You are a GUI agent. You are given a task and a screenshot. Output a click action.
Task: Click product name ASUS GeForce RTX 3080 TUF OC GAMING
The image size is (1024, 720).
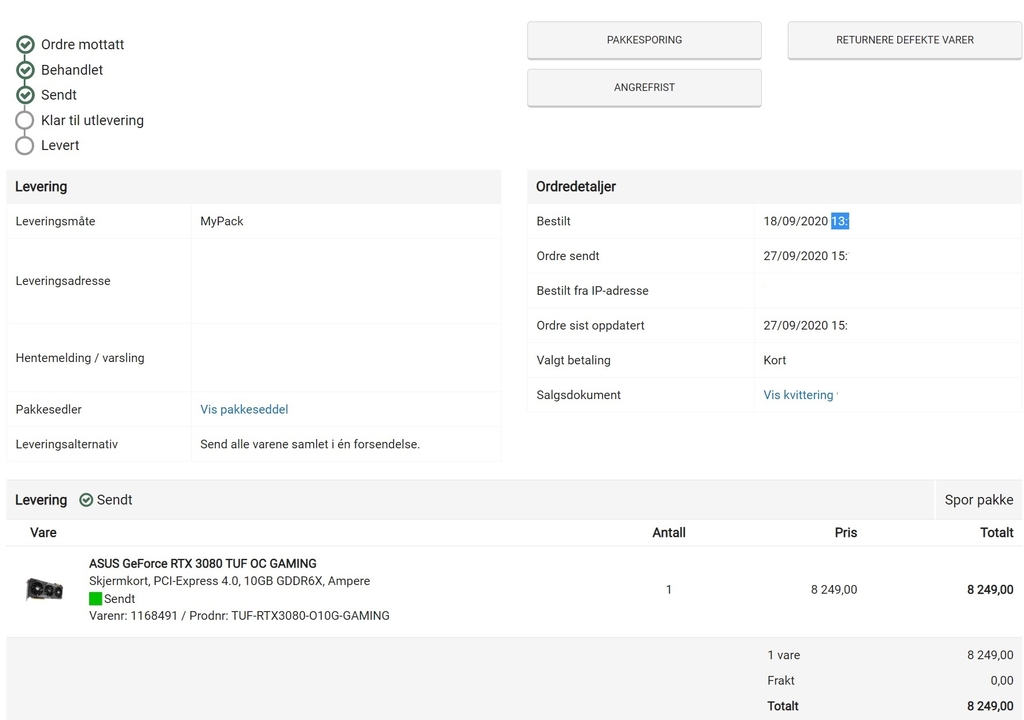[x=202, y=564]
